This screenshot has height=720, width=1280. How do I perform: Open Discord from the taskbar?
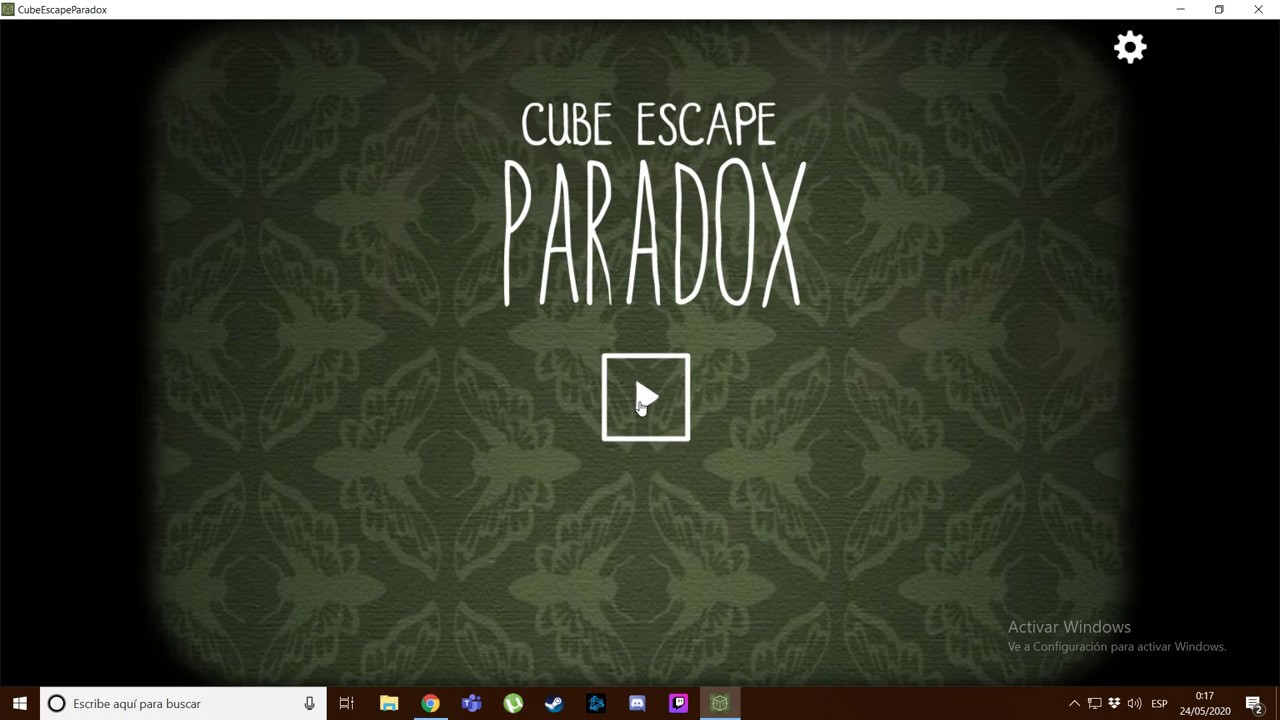tap(637, 704)
